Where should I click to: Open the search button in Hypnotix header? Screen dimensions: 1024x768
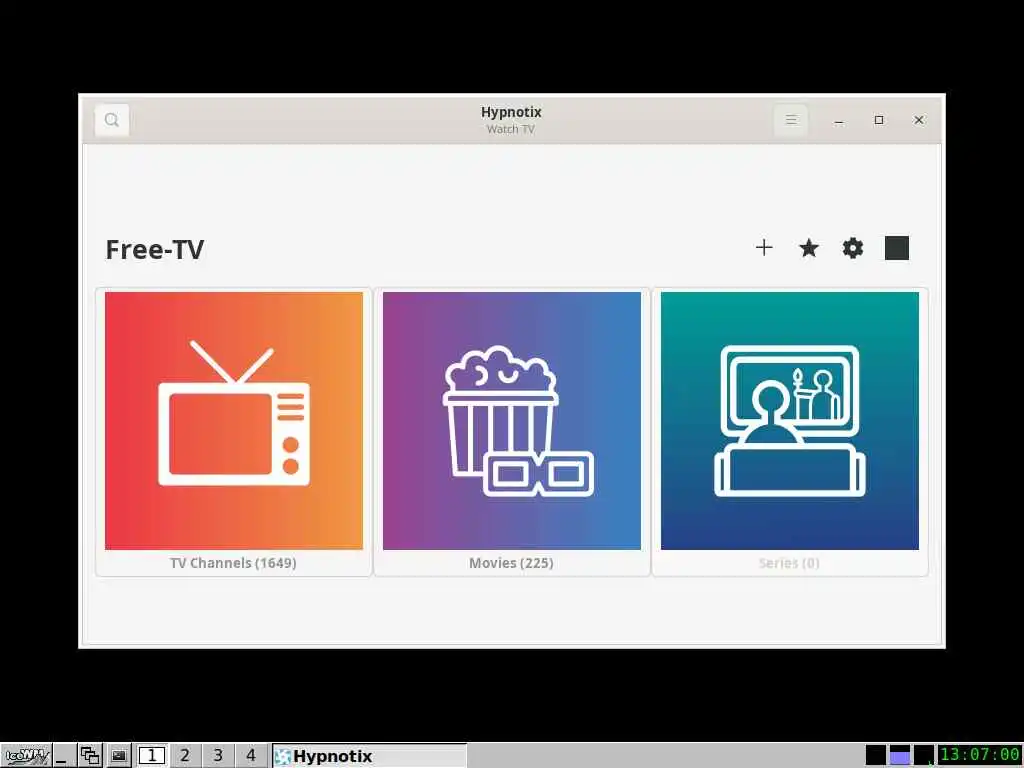point(112,120)
